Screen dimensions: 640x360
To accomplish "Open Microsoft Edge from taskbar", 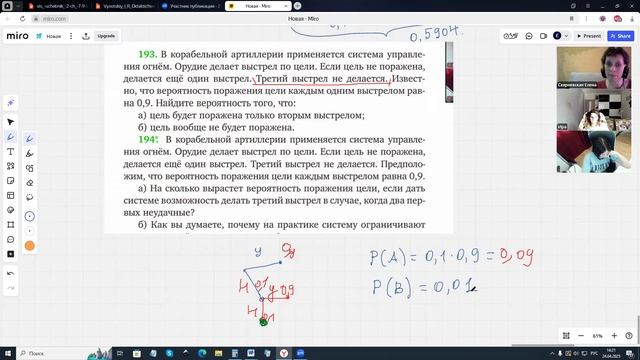I will (x=202, y=353).
